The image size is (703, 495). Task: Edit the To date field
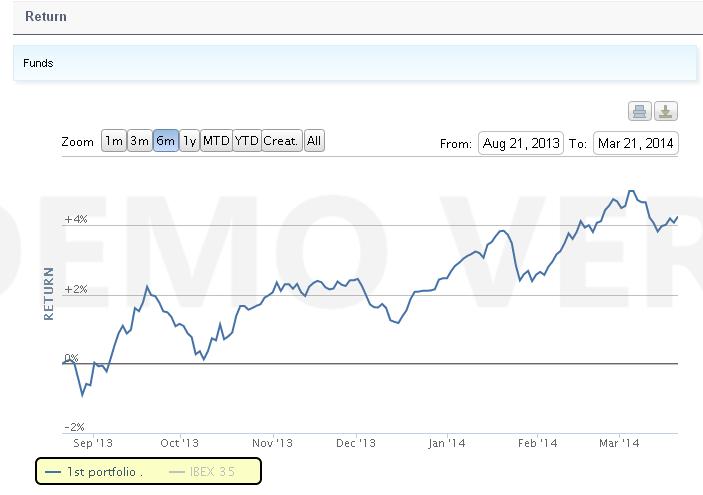point(635,144)
